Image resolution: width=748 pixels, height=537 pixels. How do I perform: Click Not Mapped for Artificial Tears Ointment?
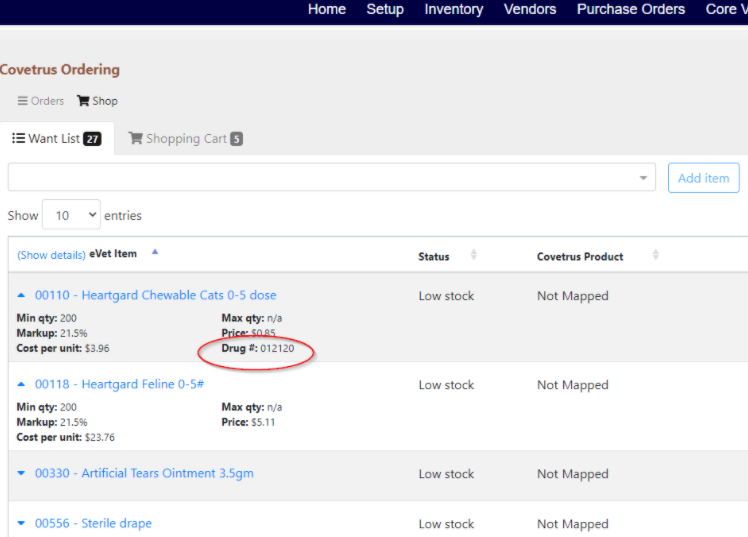[573, 474]
